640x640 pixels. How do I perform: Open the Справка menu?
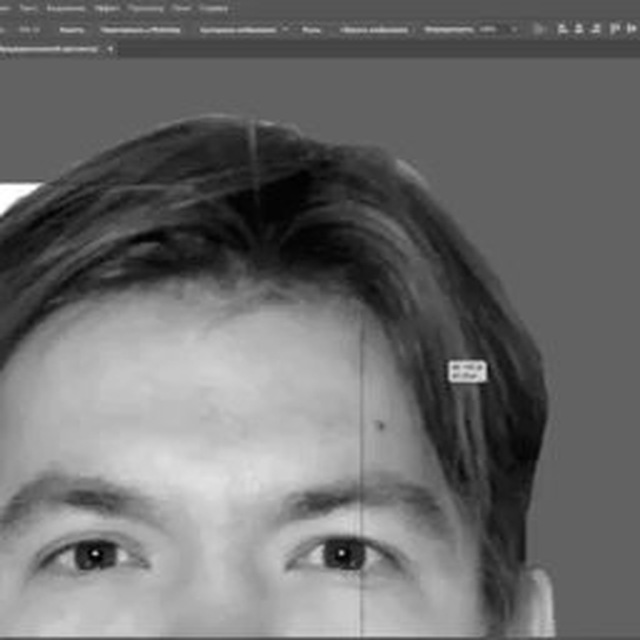coord(213,8)
